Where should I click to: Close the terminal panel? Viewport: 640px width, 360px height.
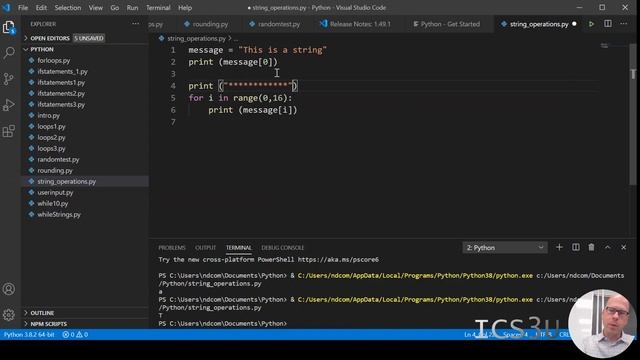[x=624, y=247]
